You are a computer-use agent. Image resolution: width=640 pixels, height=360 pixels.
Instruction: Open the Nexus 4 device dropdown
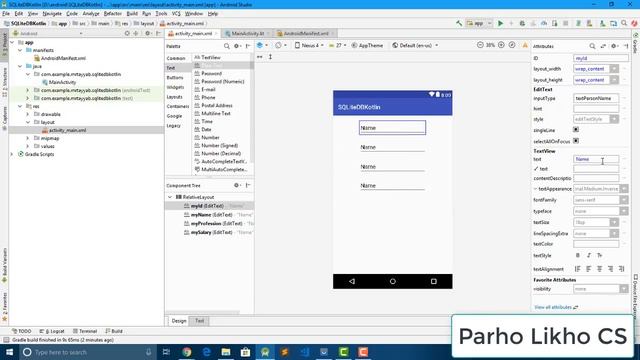[309, 45]
